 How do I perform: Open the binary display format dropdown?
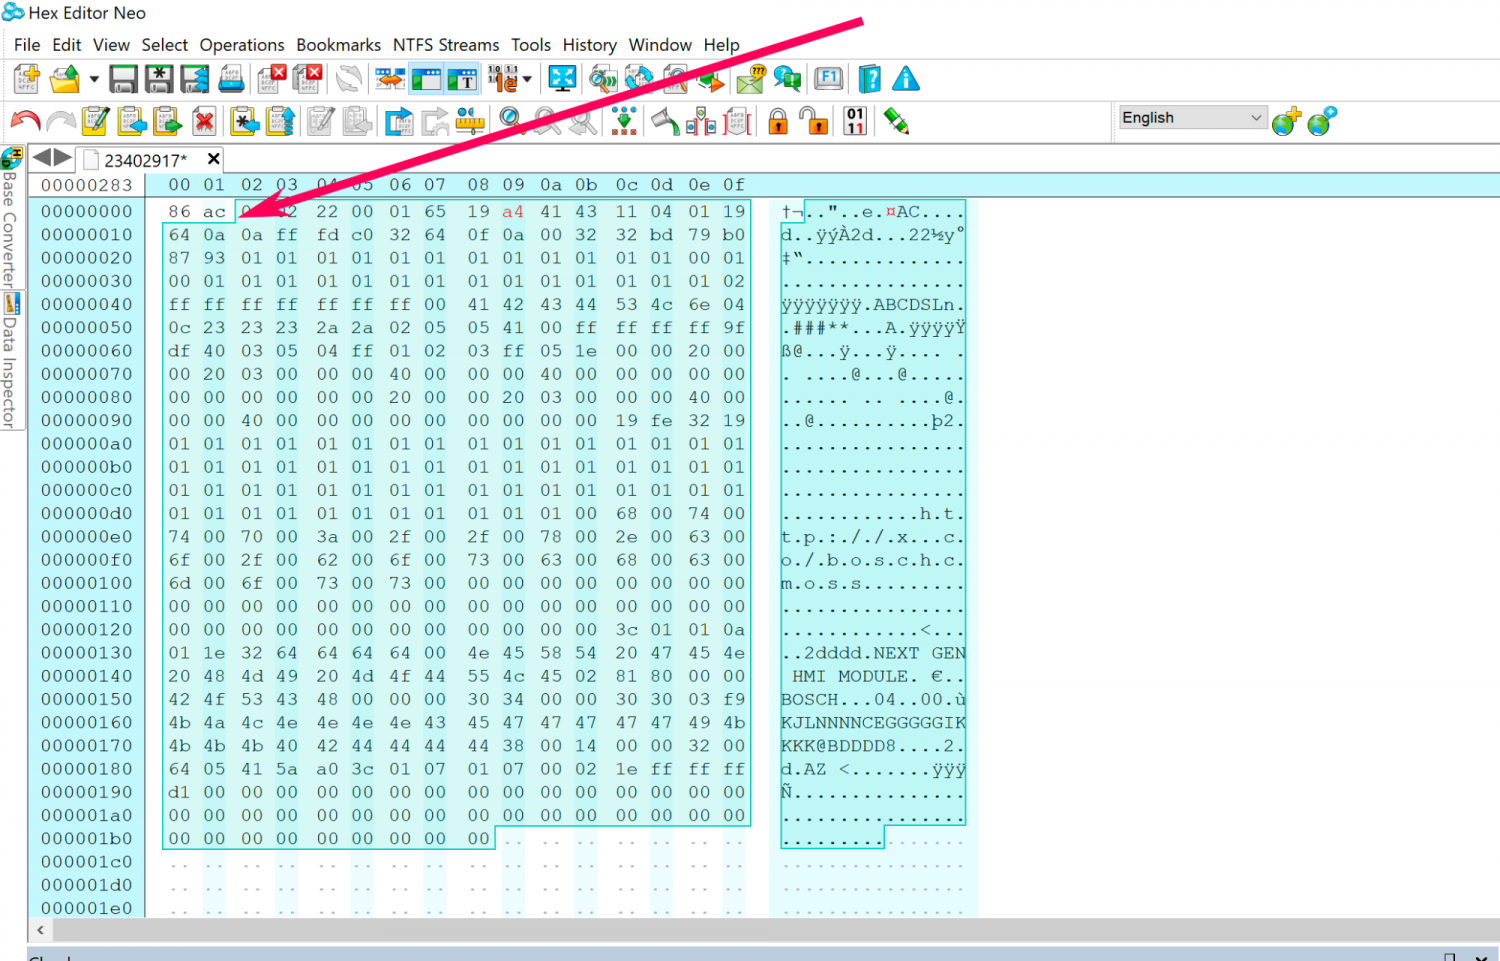point(527,79)
